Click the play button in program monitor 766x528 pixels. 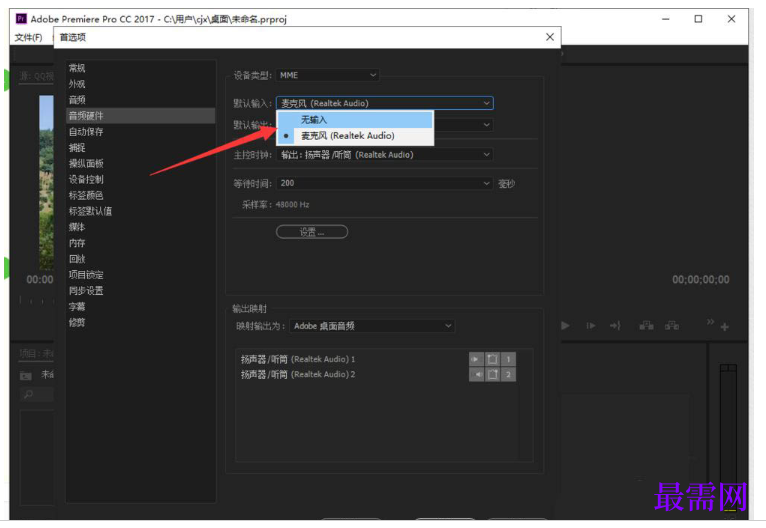(566, 326)
